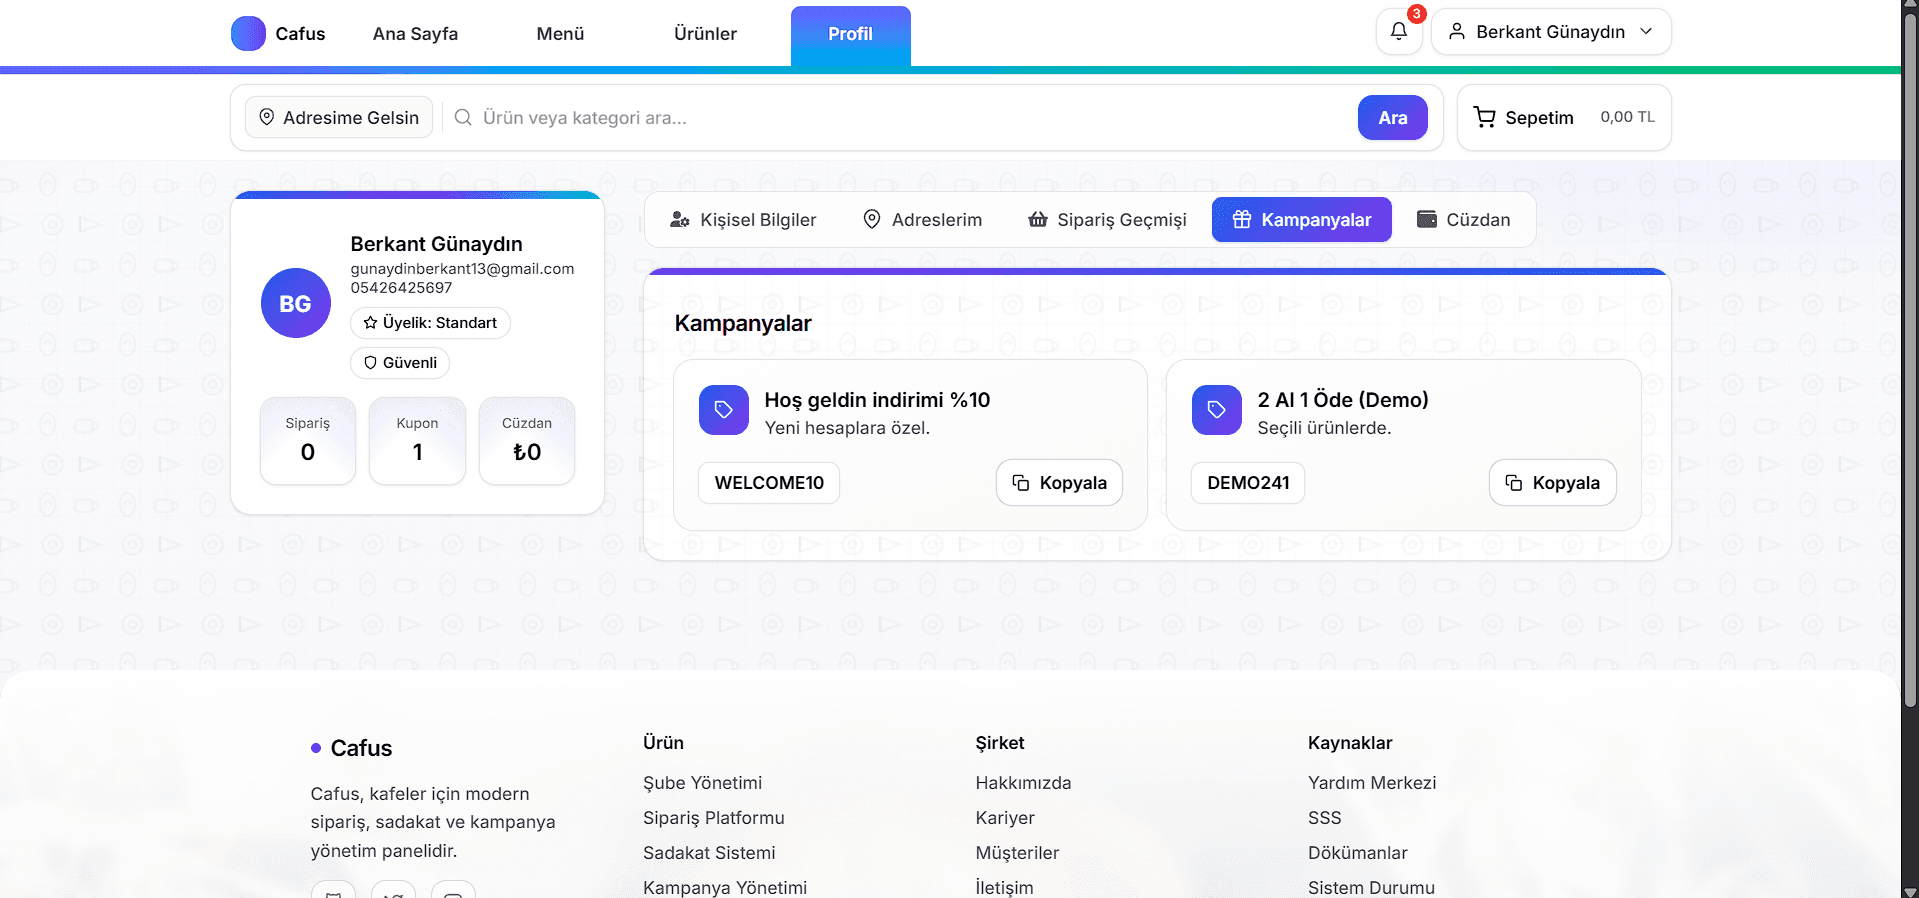Click the scrollbar down arrow
The height and width of the screenshot is (898, 1919).
tap(1910, 890)
